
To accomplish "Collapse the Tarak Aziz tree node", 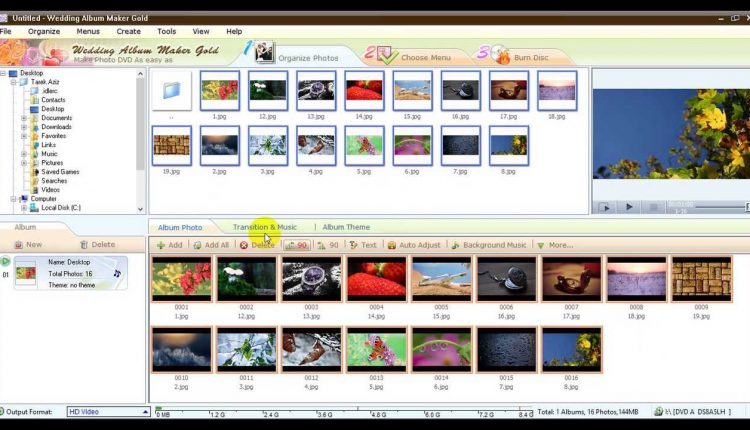I will tap(14, 82).
